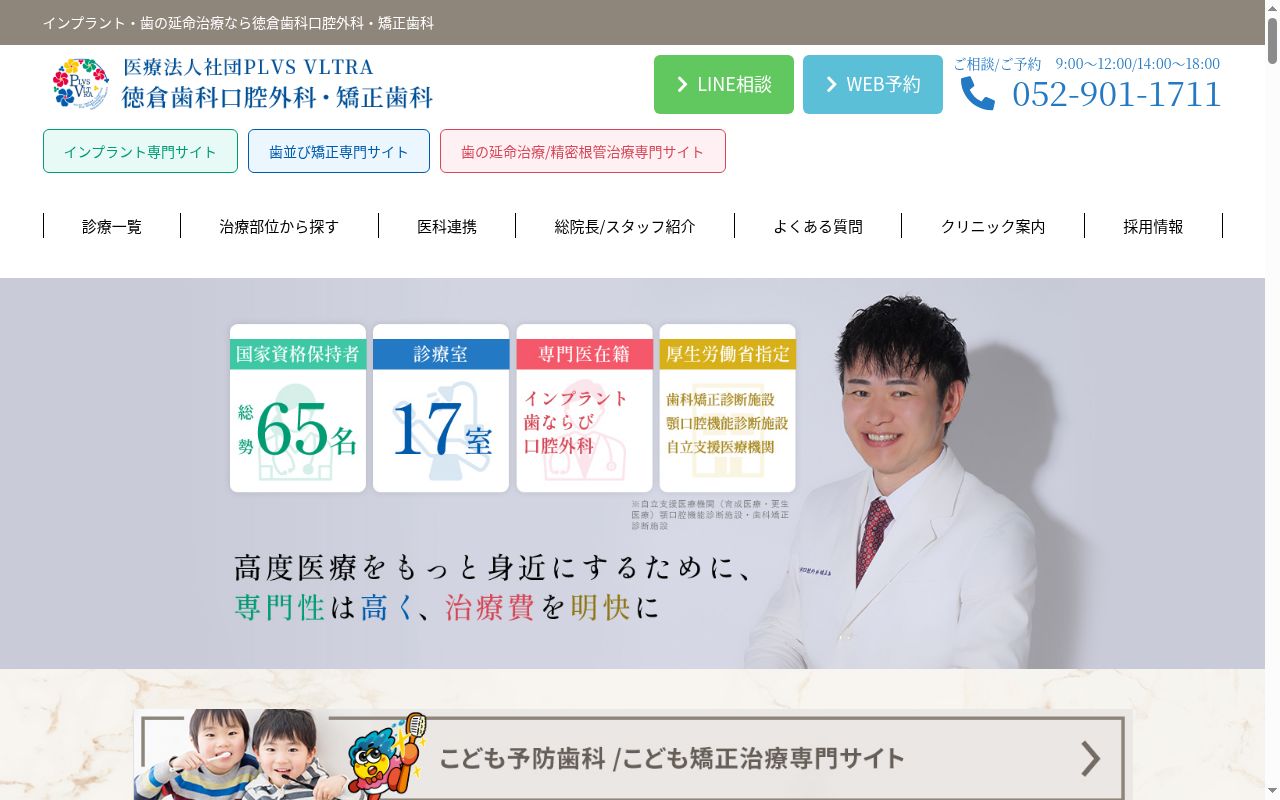Viewport: 1280px width, 800px height.
Task: Open 治療部位から探す menu
Action: (279, 226)
